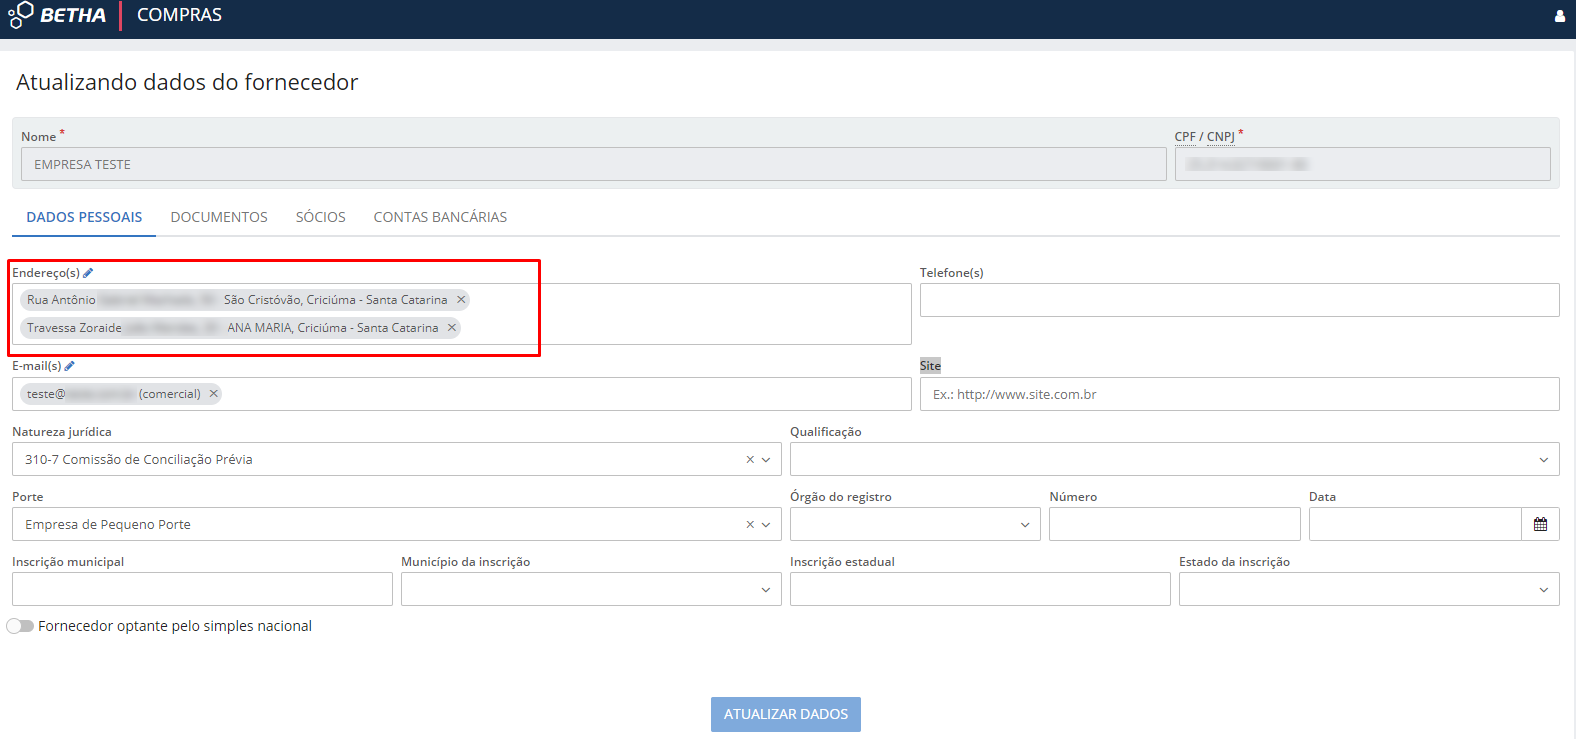The width and height of the screenshot is (1576, 739).
Task: Click the Atualizar Dados button
Action: (x=786, y=714)
